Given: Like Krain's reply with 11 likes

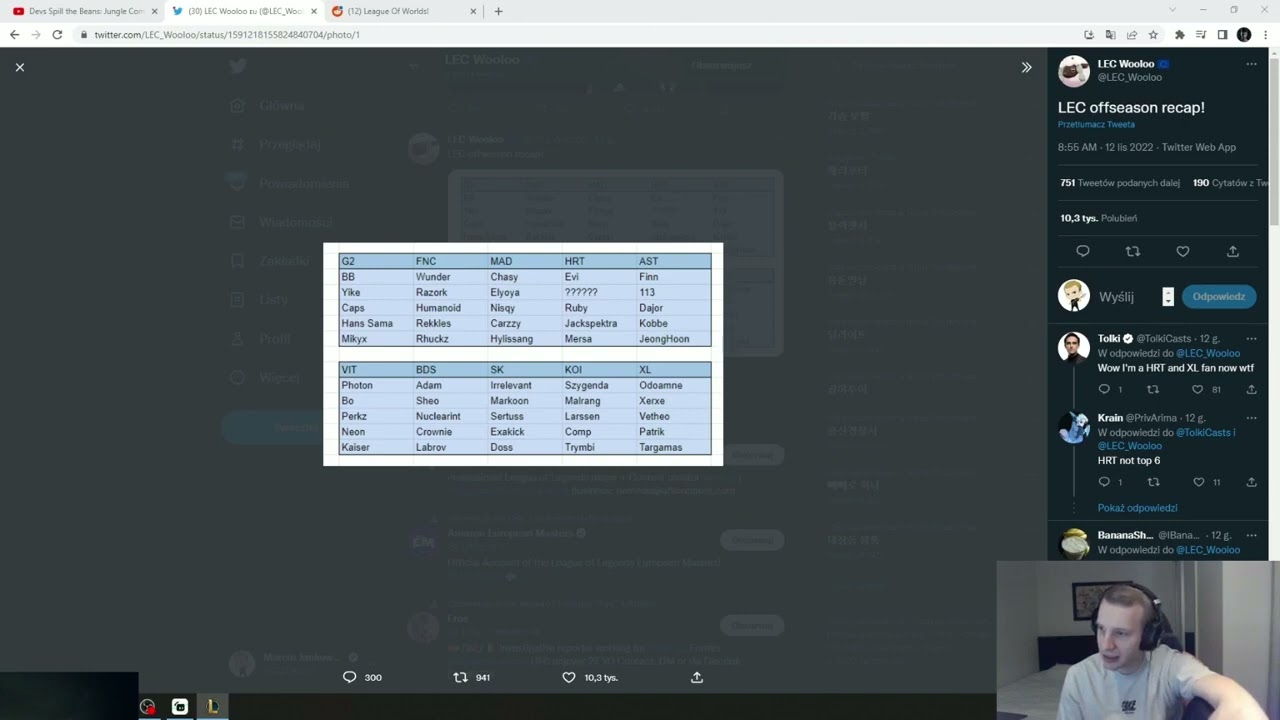Looking at the screenshot, I should (x=1198, y=482).
